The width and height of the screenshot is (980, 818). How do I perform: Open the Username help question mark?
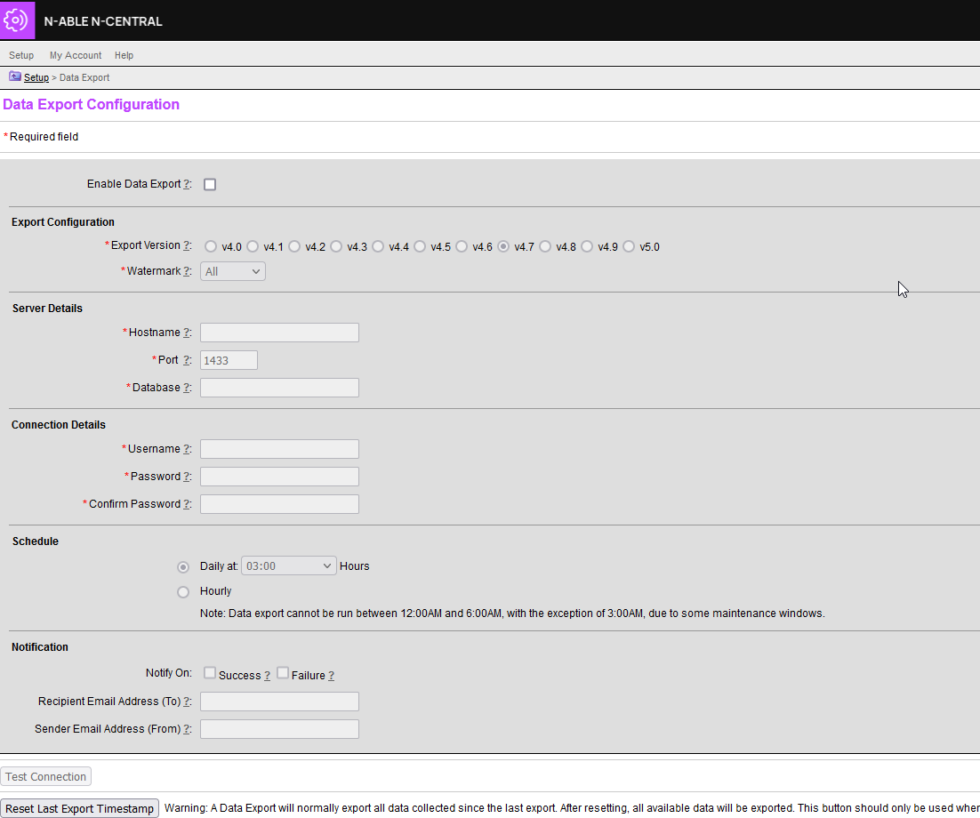click(186, 449)
